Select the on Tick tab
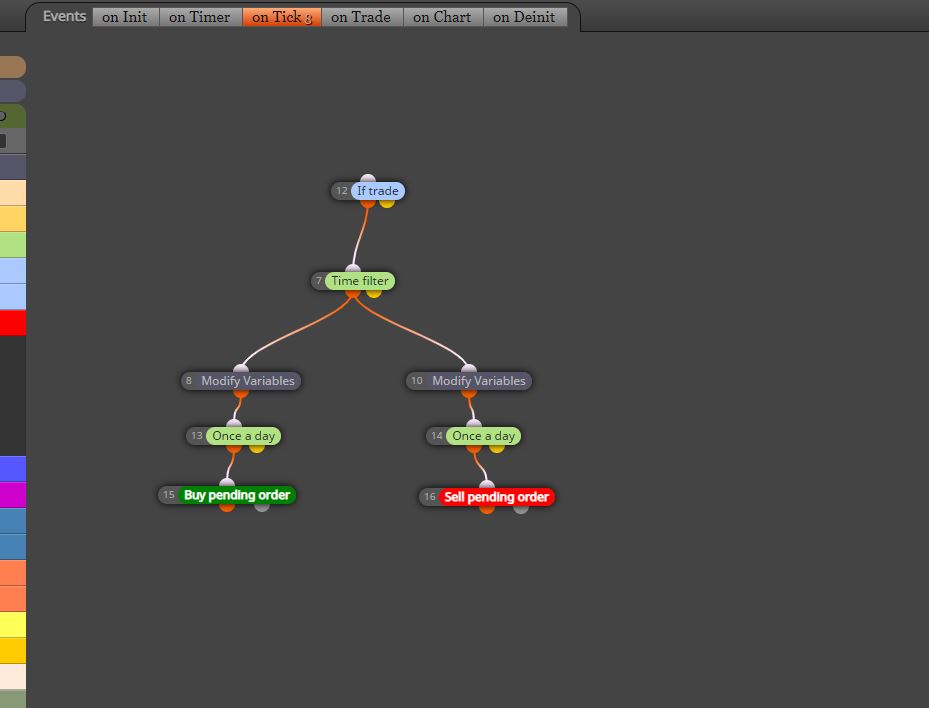Viewport: 929px width, 708px height. click(x=282, y=17)
